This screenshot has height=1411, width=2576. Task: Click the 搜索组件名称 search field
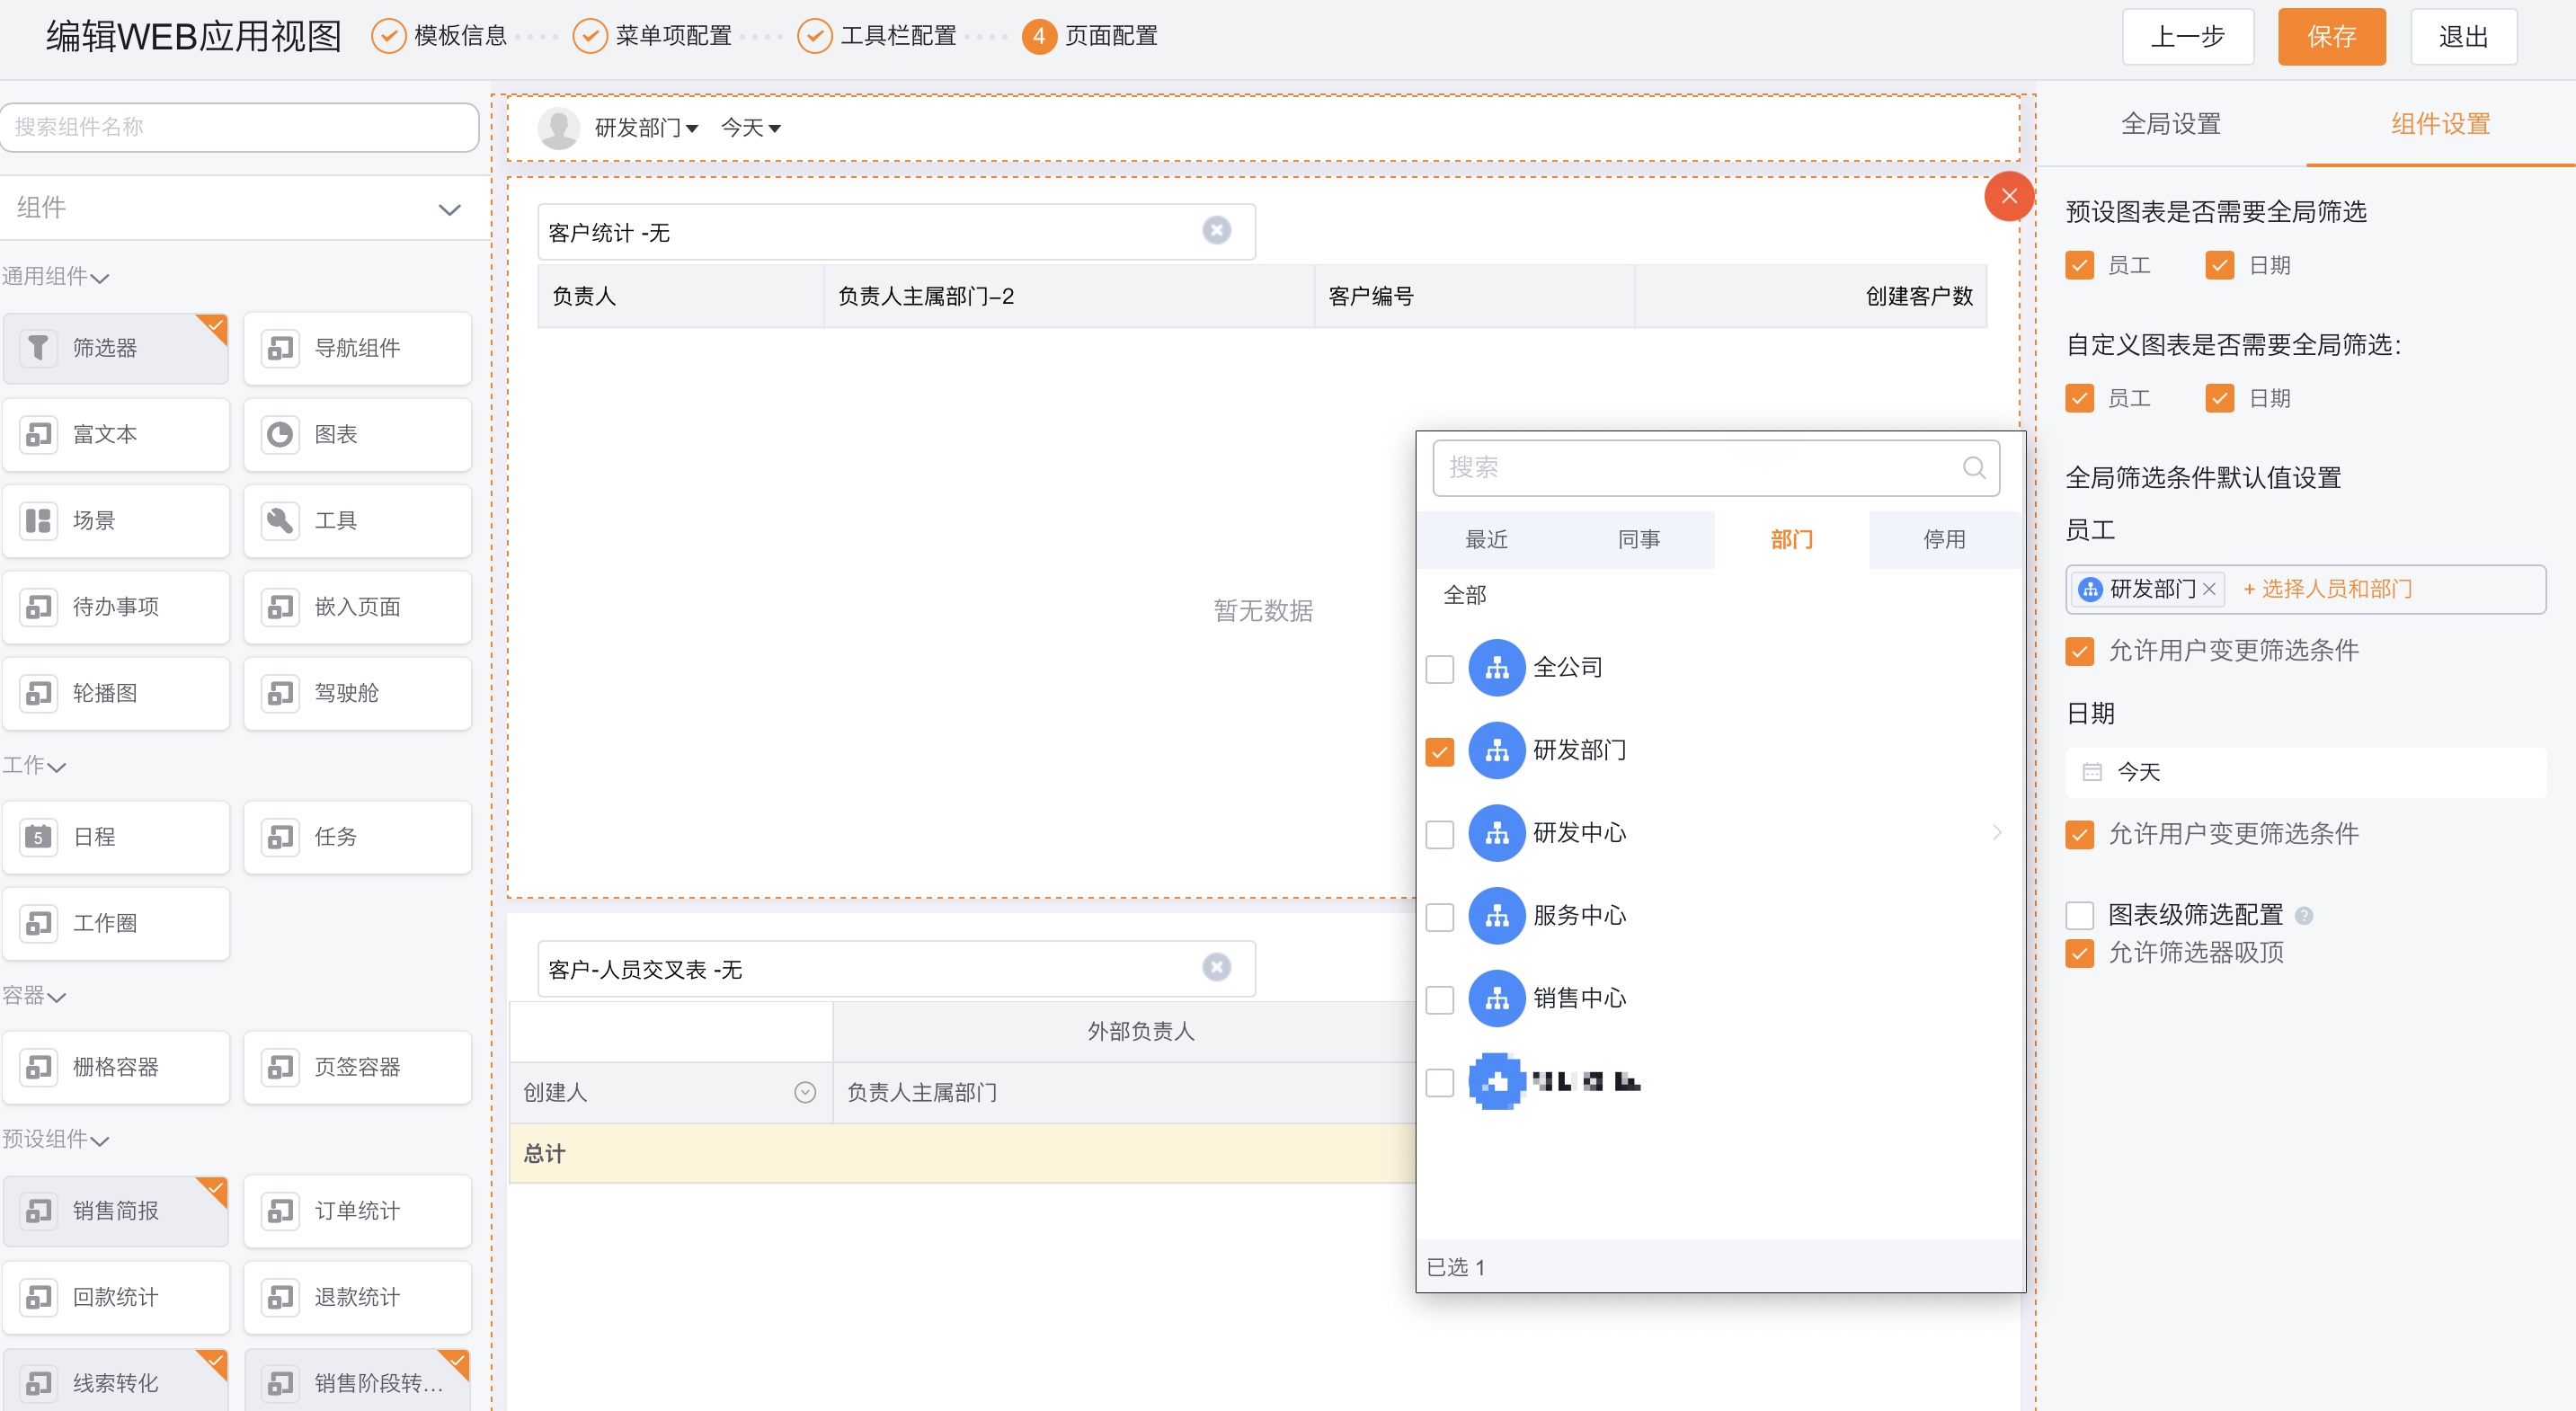coord(239,127)
